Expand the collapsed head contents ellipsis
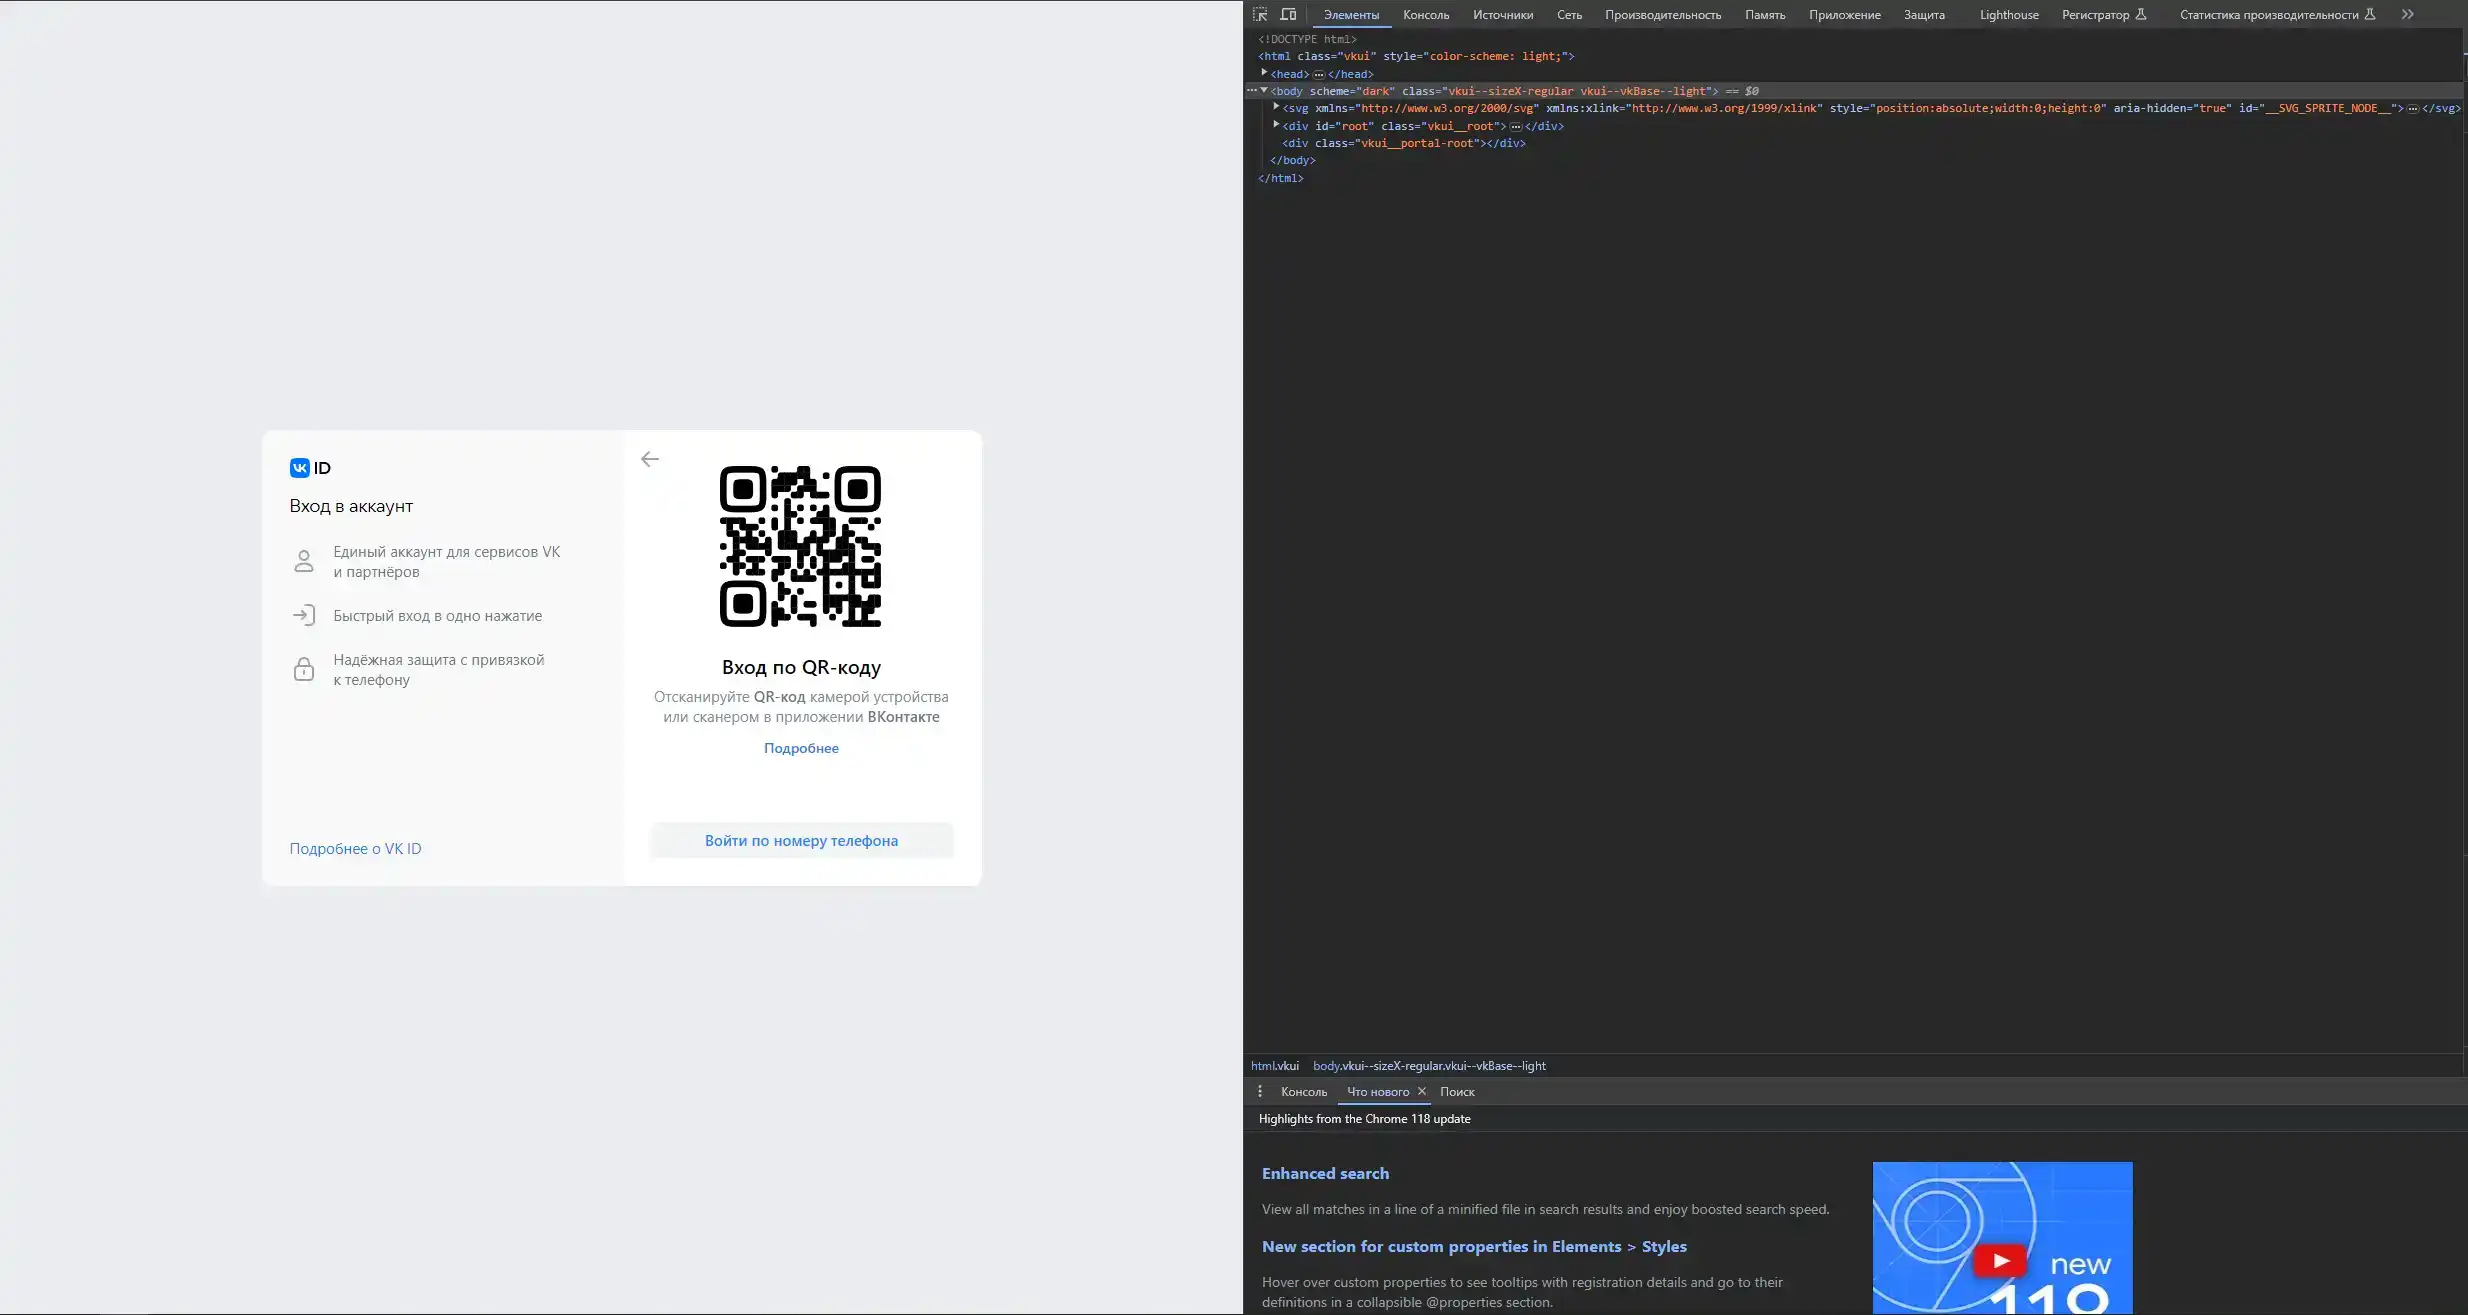This screenshot has width=2468, height=1315. click(1319, 75)
